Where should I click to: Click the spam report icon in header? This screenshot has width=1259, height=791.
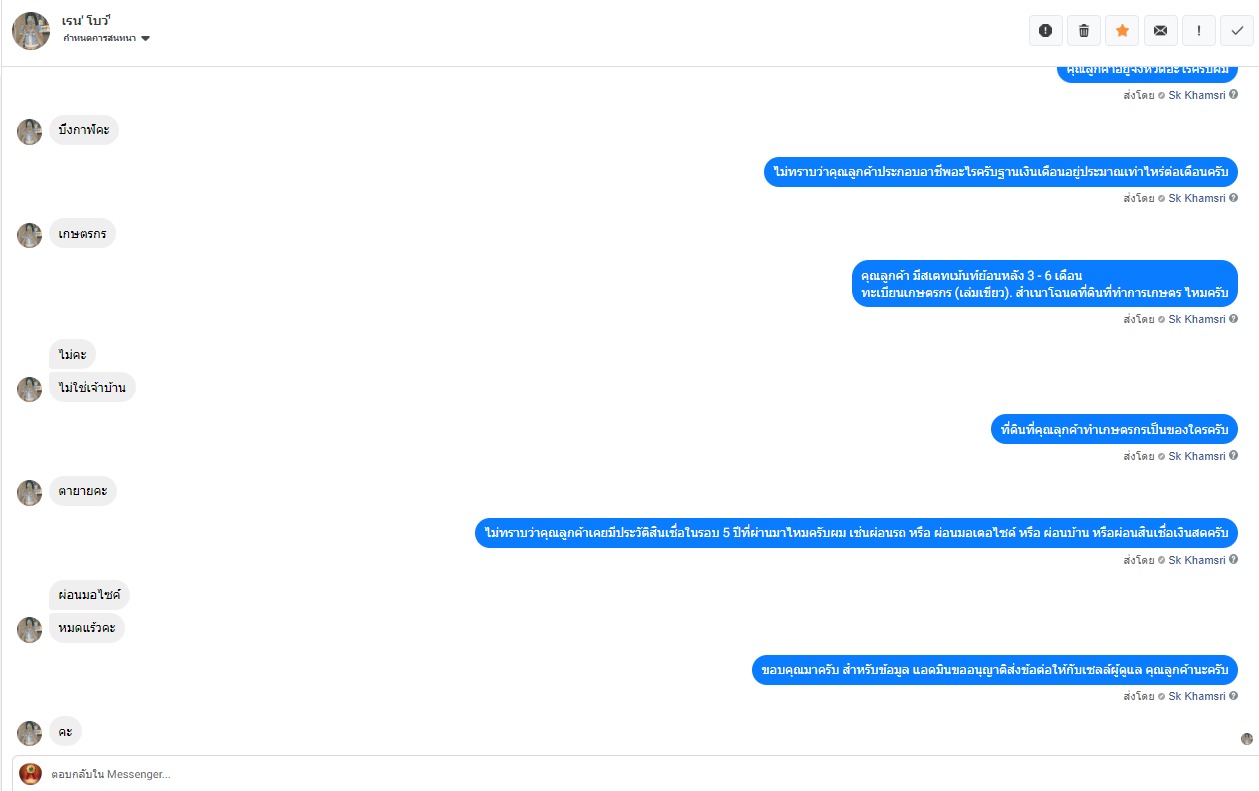coord(1046,31)
